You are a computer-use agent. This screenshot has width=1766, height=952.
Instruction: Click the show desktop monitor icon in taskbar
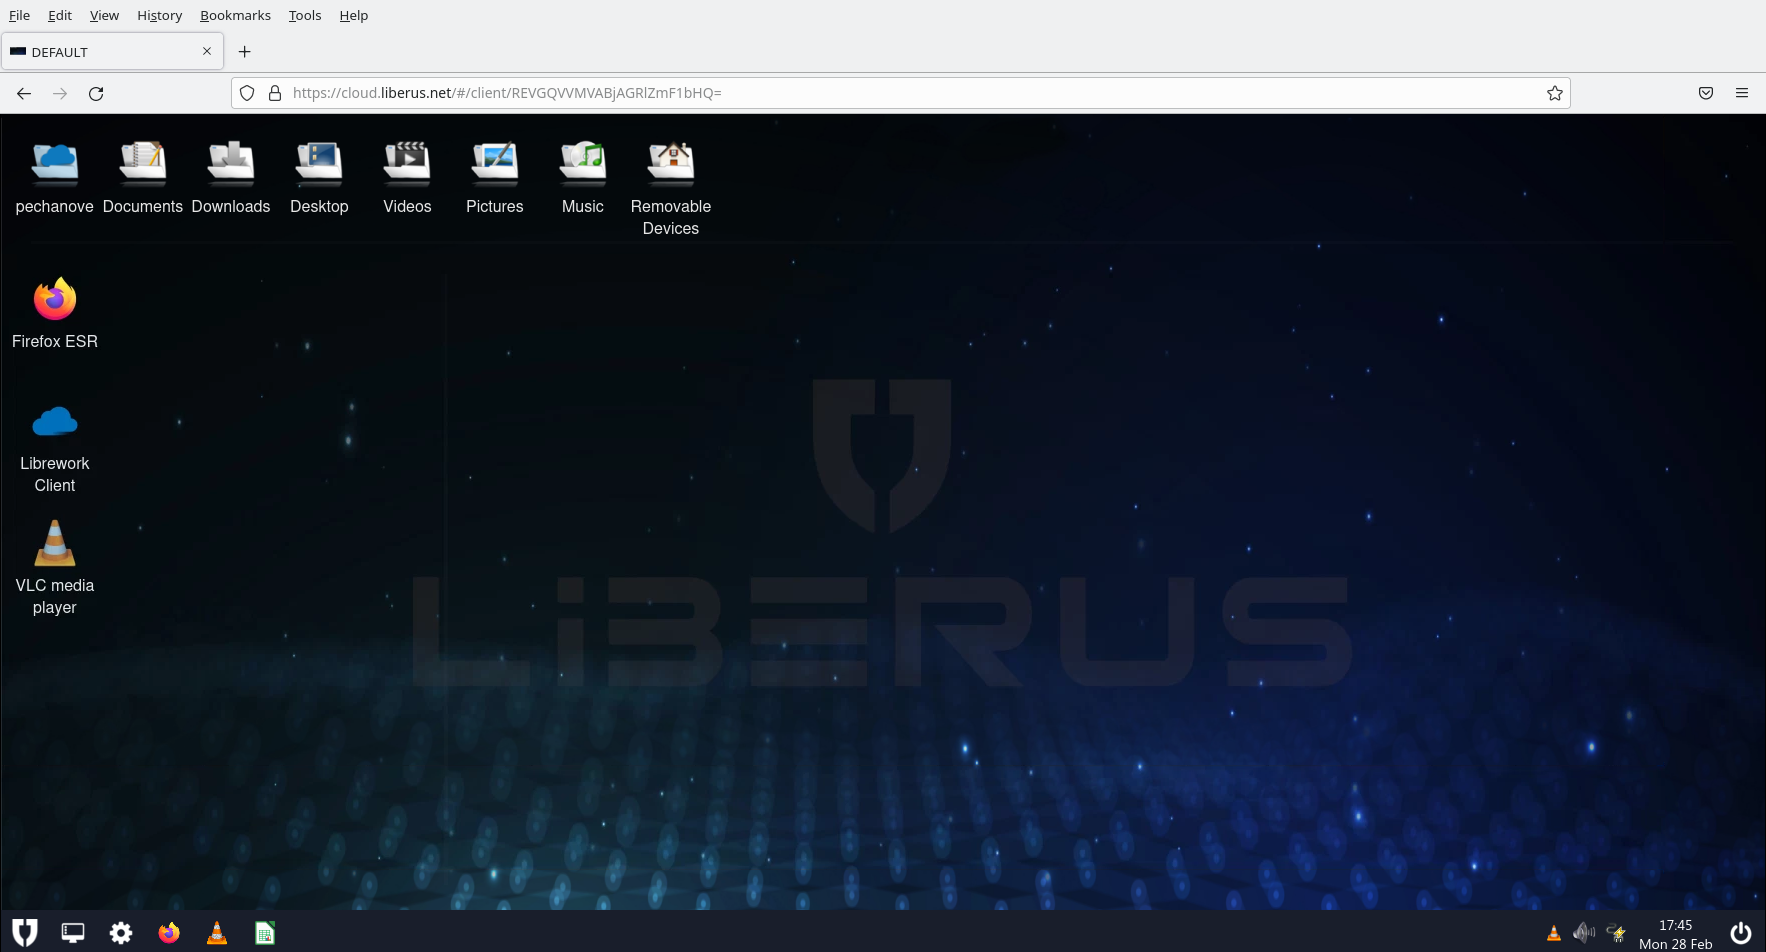(x=73, y=933)
